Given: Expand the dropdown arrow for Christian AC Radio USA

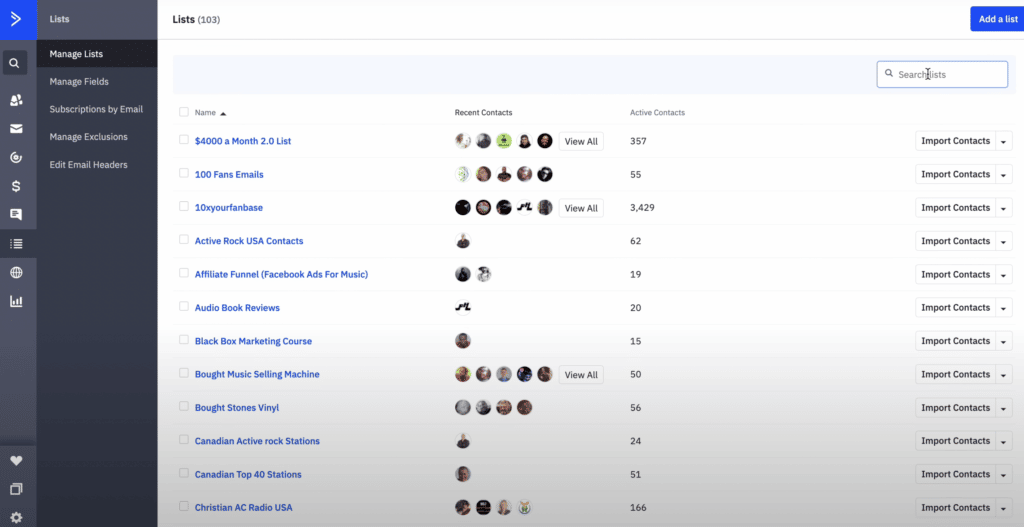Looking at the screenshot, I should coord(1004,508).
